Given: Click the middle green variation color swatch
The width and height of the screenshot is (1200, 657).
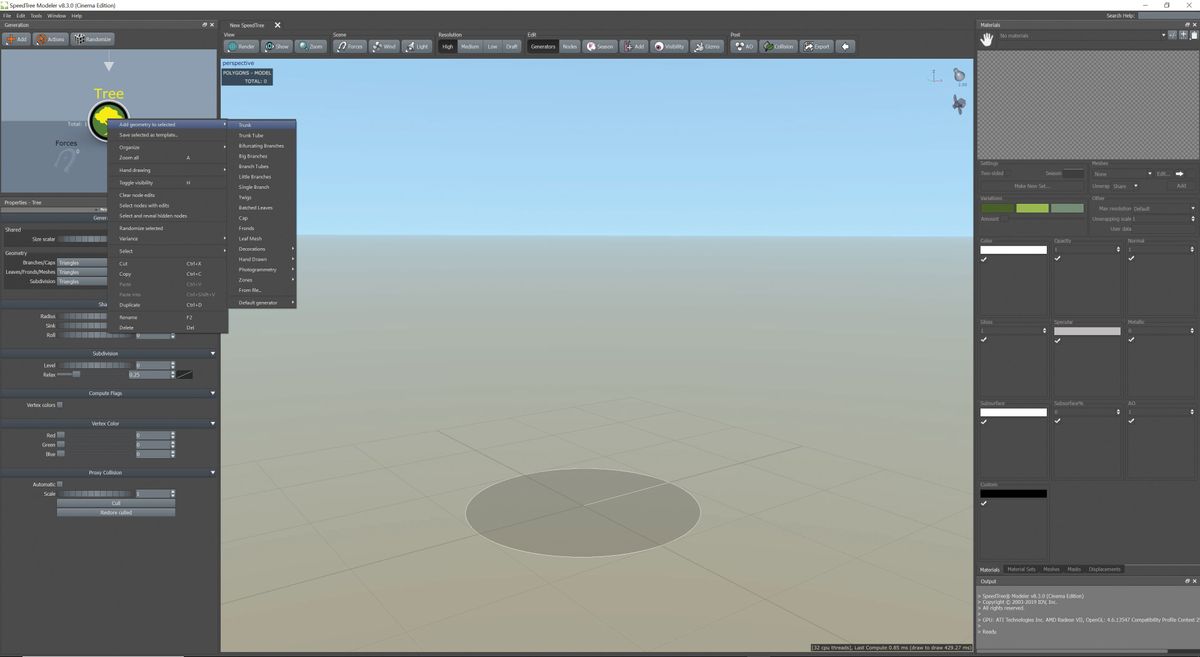Looking at the screenshot, I should pyautogui.click(x=1031, y=208).
